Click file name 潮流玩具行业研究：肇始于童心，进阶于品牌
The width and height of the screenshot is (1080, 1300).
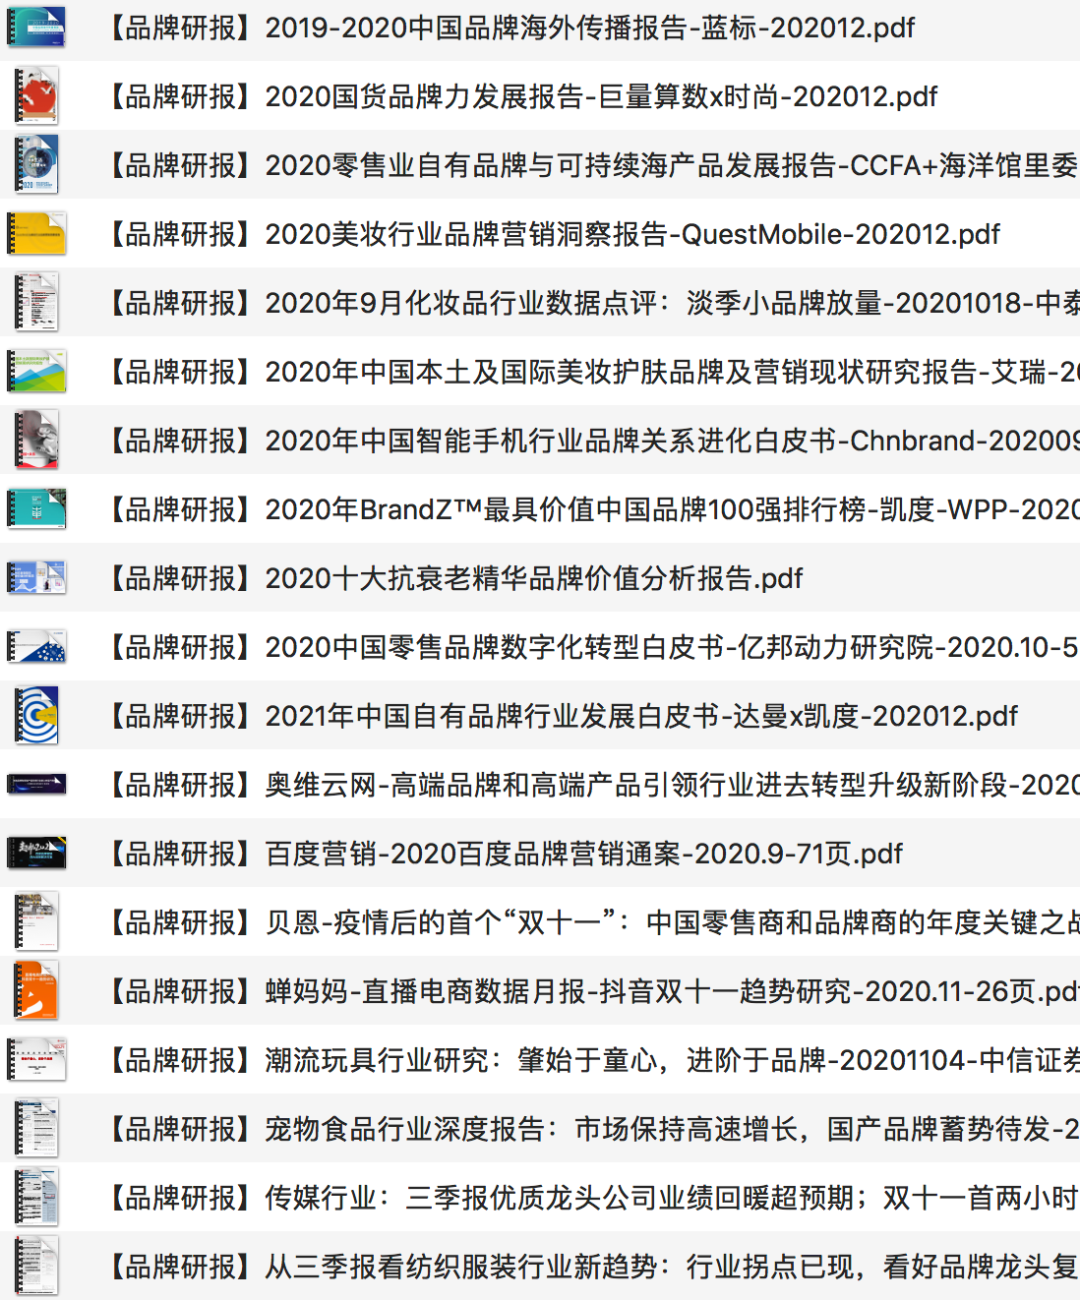[591, 1060]
